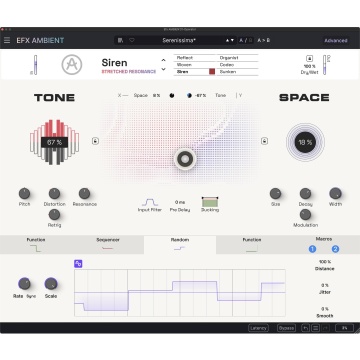Click the Arturia logo icon
Image resolution: width=360 pixels, height=360 pixels.
pos(72,65)
